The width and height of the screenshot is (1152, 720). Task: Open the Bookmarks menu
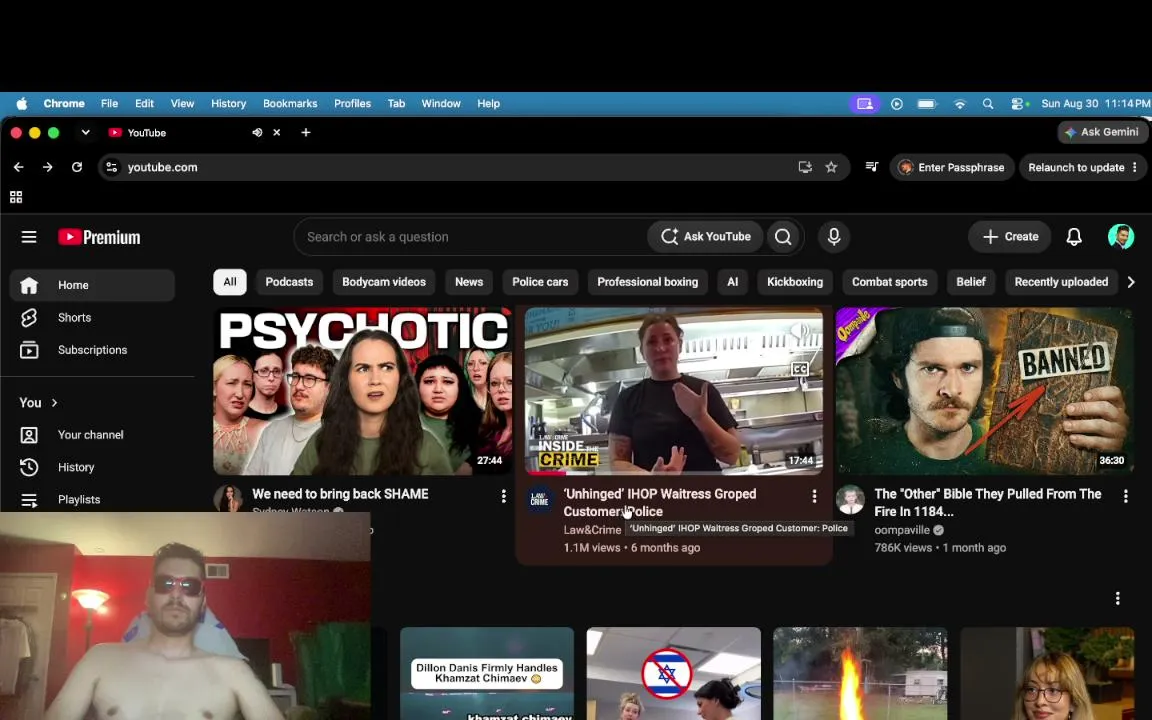coord(290,104)
